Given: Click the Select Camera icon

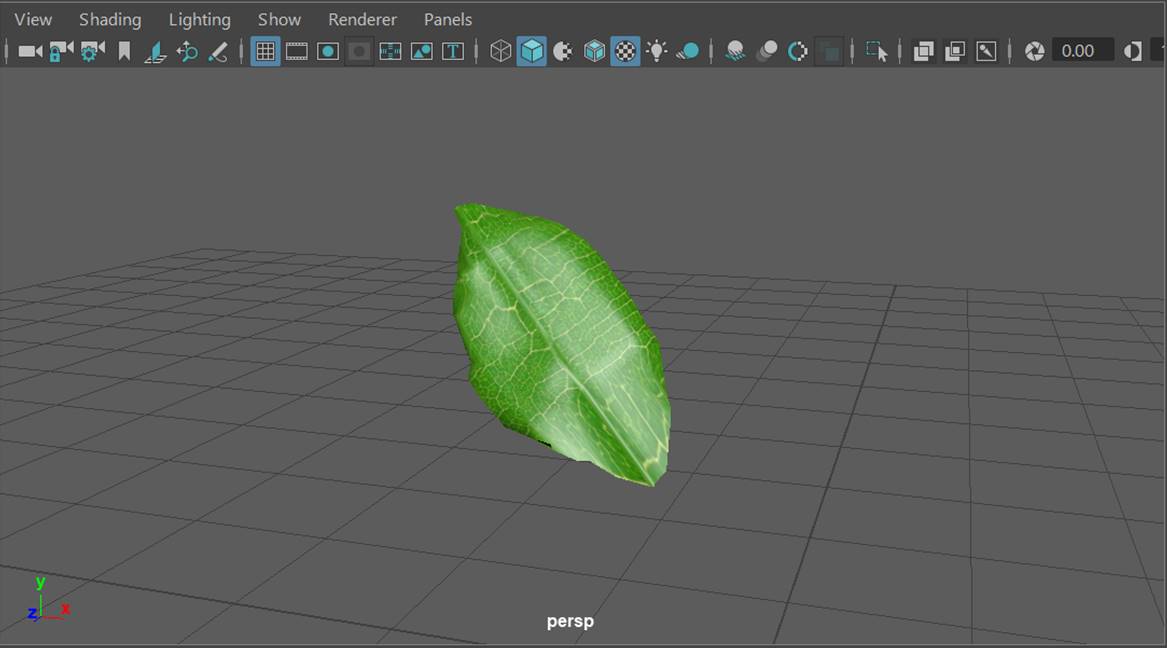Looking at the screenshot, I should click(31, 51).
